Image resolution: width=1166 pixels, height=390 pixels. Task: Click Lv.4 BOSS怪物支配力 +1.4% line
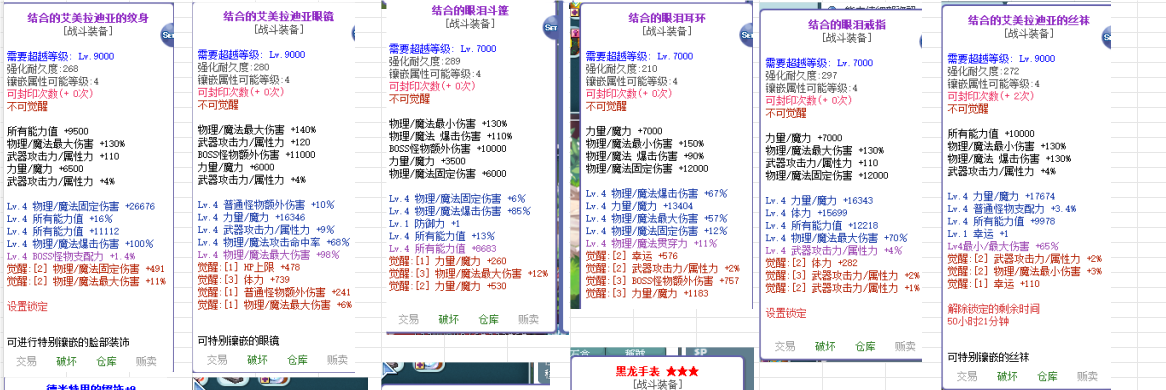click(71, 257)
